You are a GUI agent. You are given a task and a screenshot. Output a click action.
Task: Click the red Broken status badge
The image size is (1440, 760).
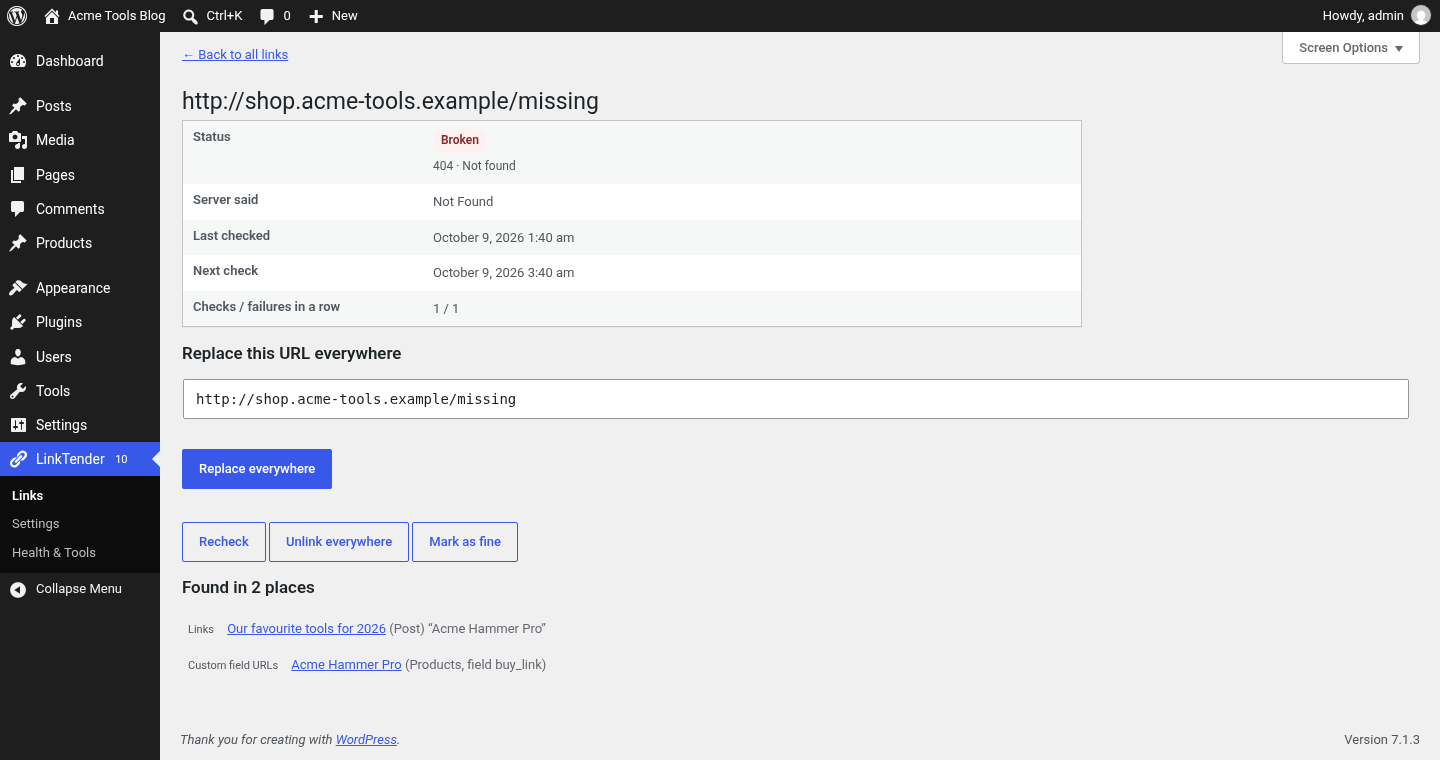coord(460,140)
